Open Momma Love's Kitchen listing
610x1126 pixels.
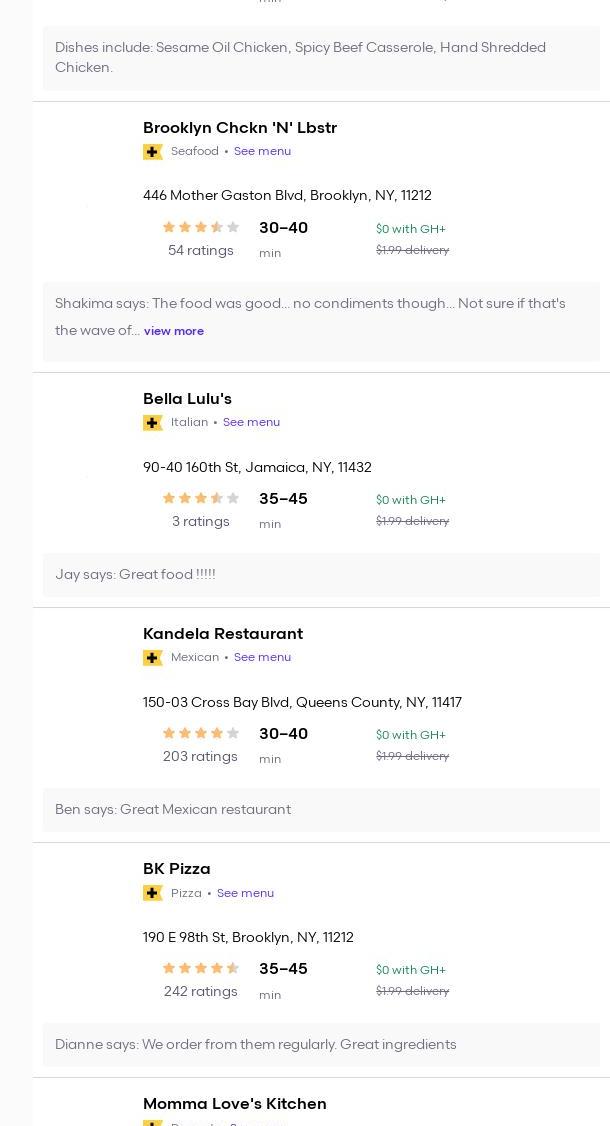235,1104
